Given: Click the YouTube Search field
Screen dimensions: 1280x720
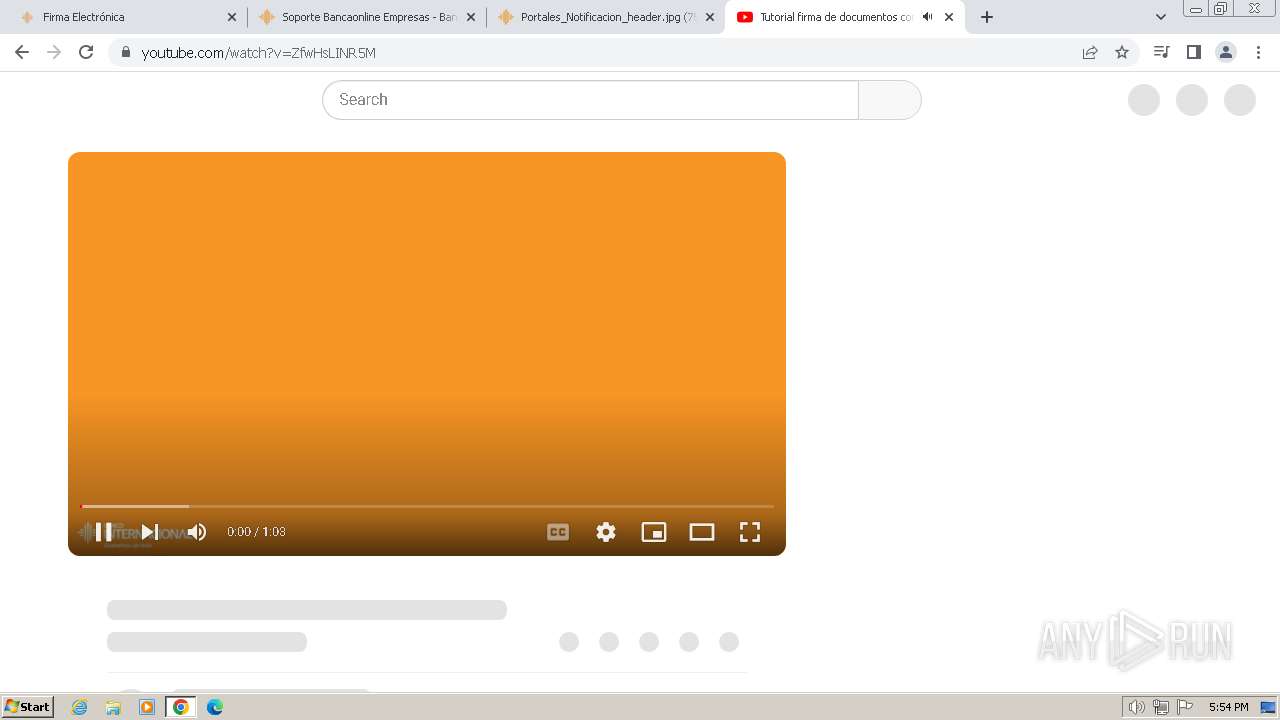Looking at the screenshot, I should pos(590,100).
